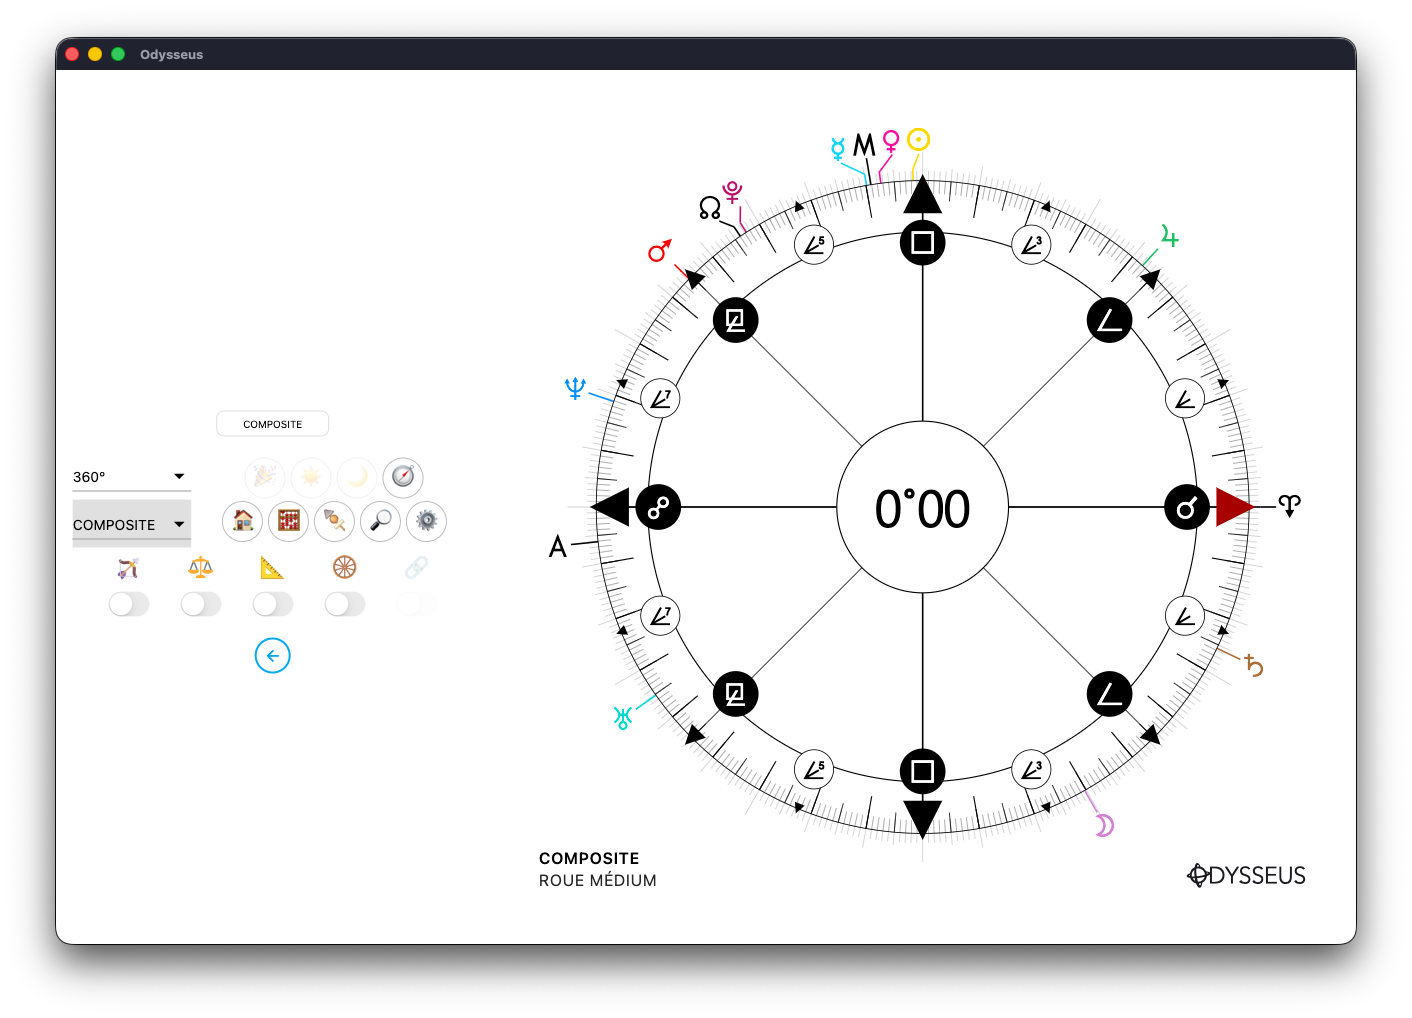
Task: Expand the COMPOSITE chart type dropdown
Action: point(130,525)
